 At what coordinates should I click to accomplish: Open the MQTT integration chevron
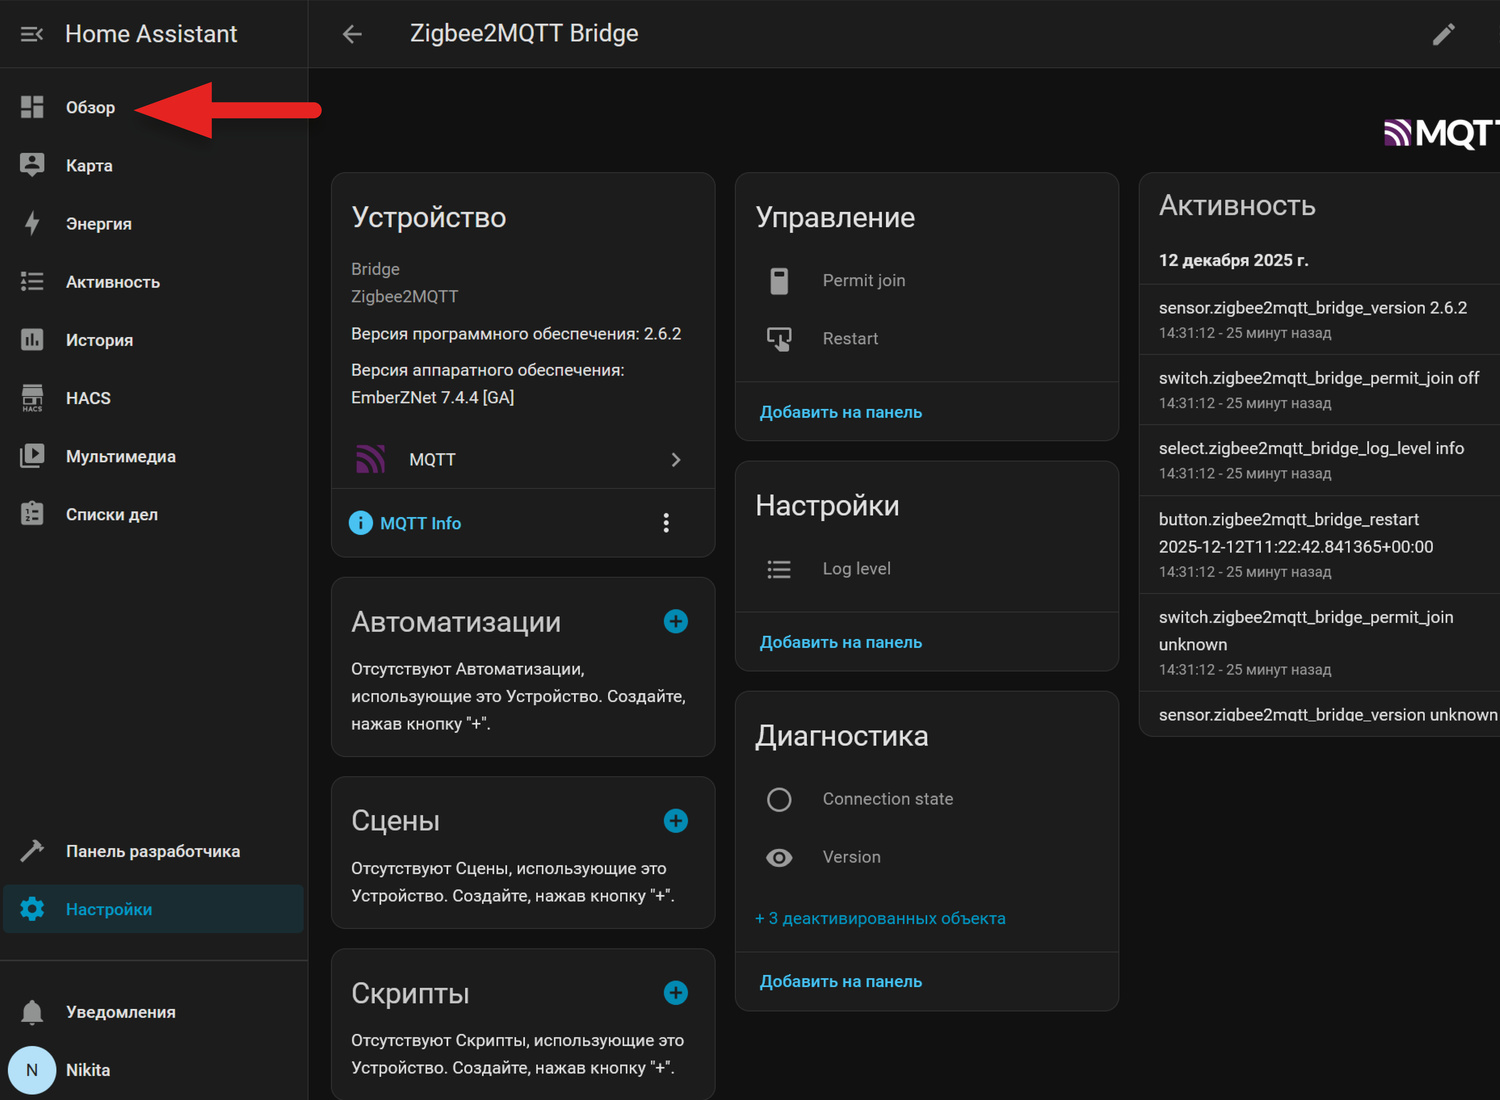tap(676, 460)
